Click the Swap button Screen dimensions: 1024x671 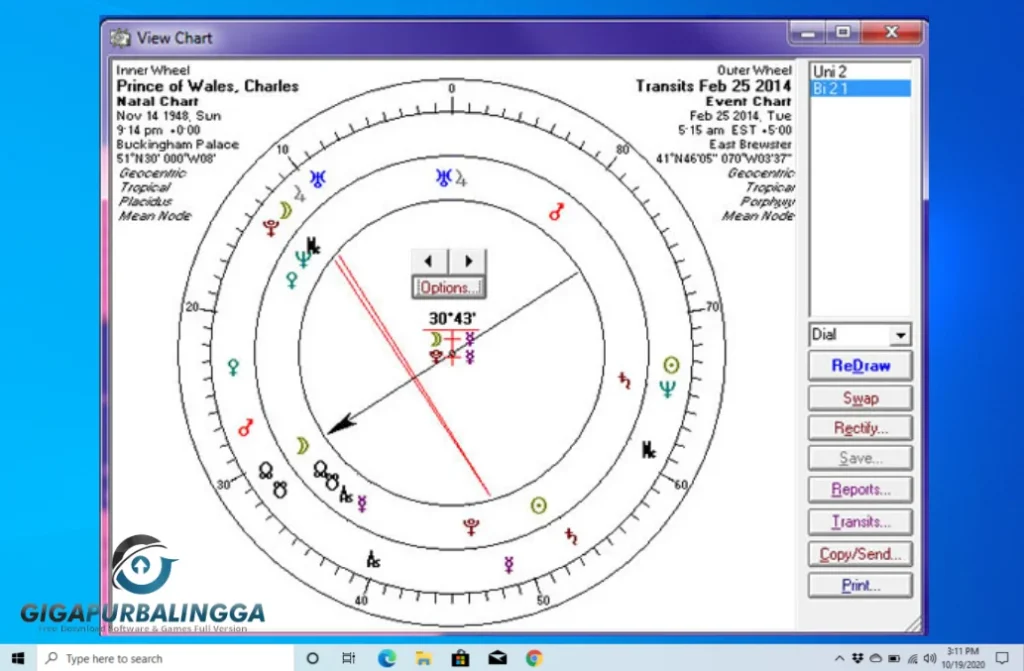pos(860,397)
